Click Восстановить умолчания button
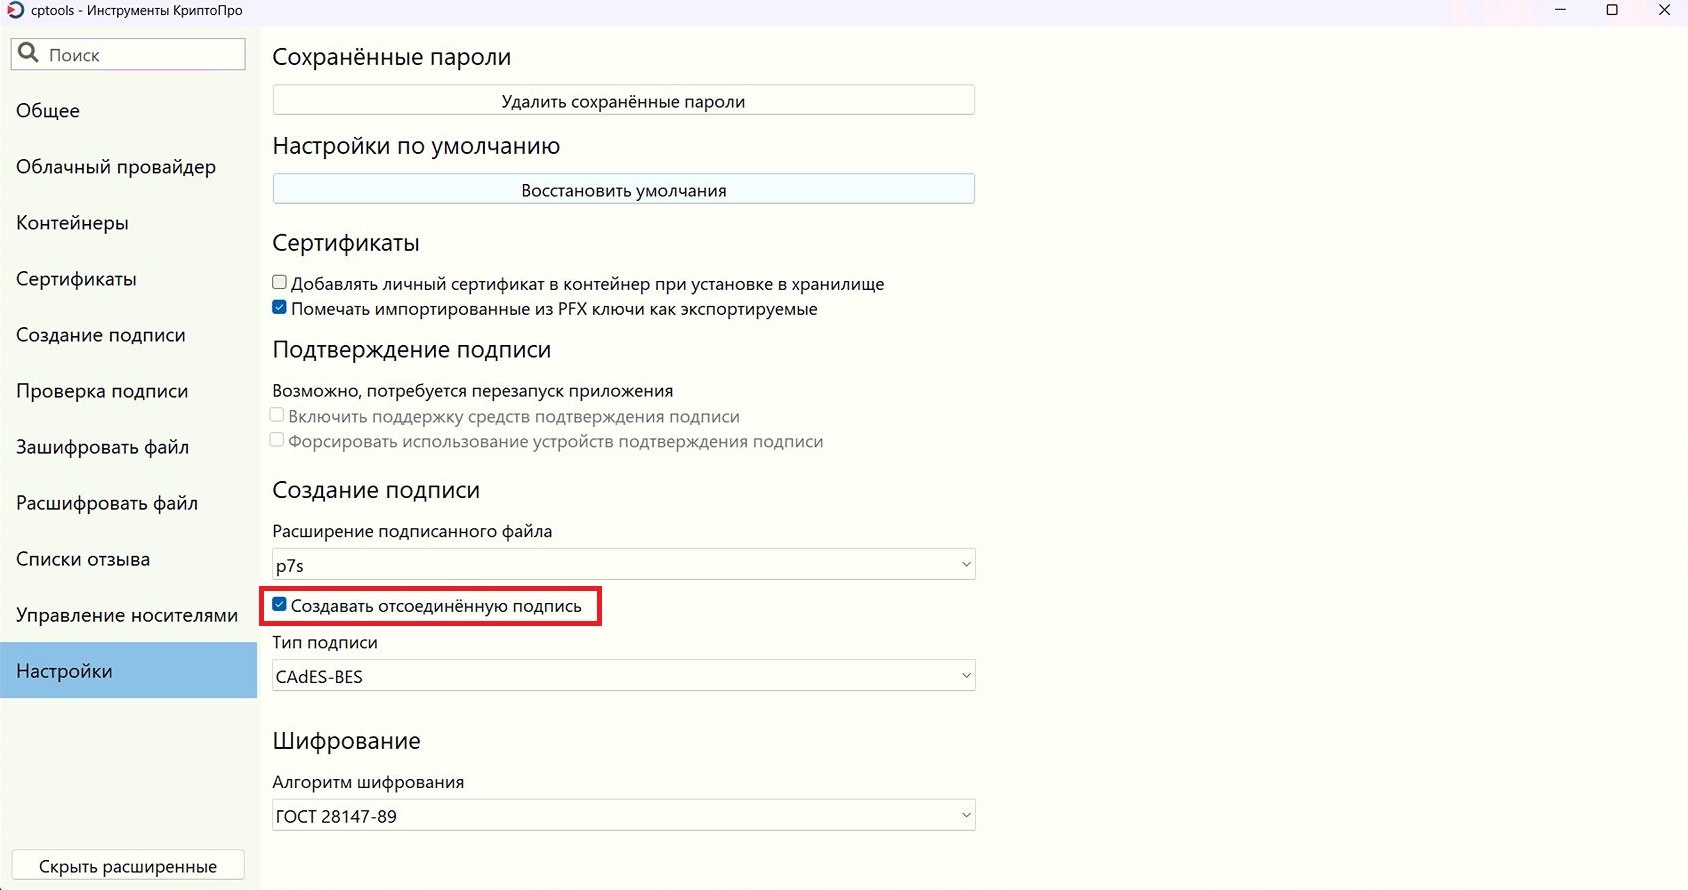The width and height of the screenshot is (1688, 890). [623, 190]
